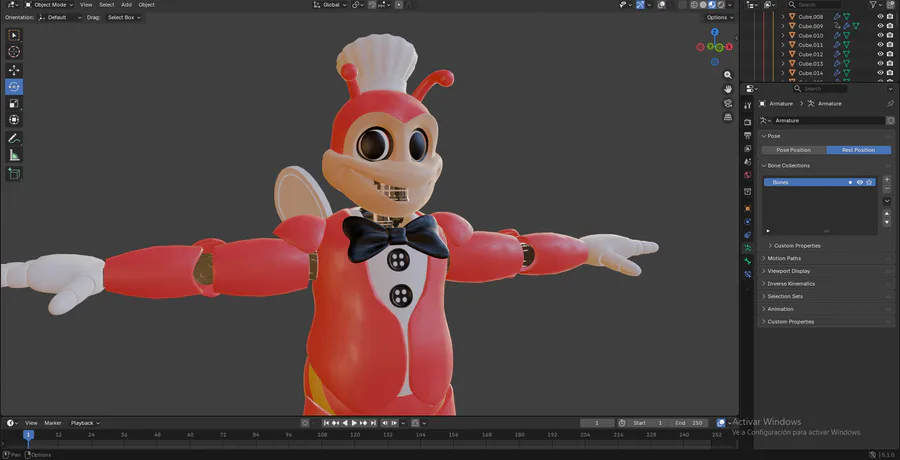Click Rest Position button
This screenshot has width=900, height=460.
pyautogui.click(x=859, y=150)
